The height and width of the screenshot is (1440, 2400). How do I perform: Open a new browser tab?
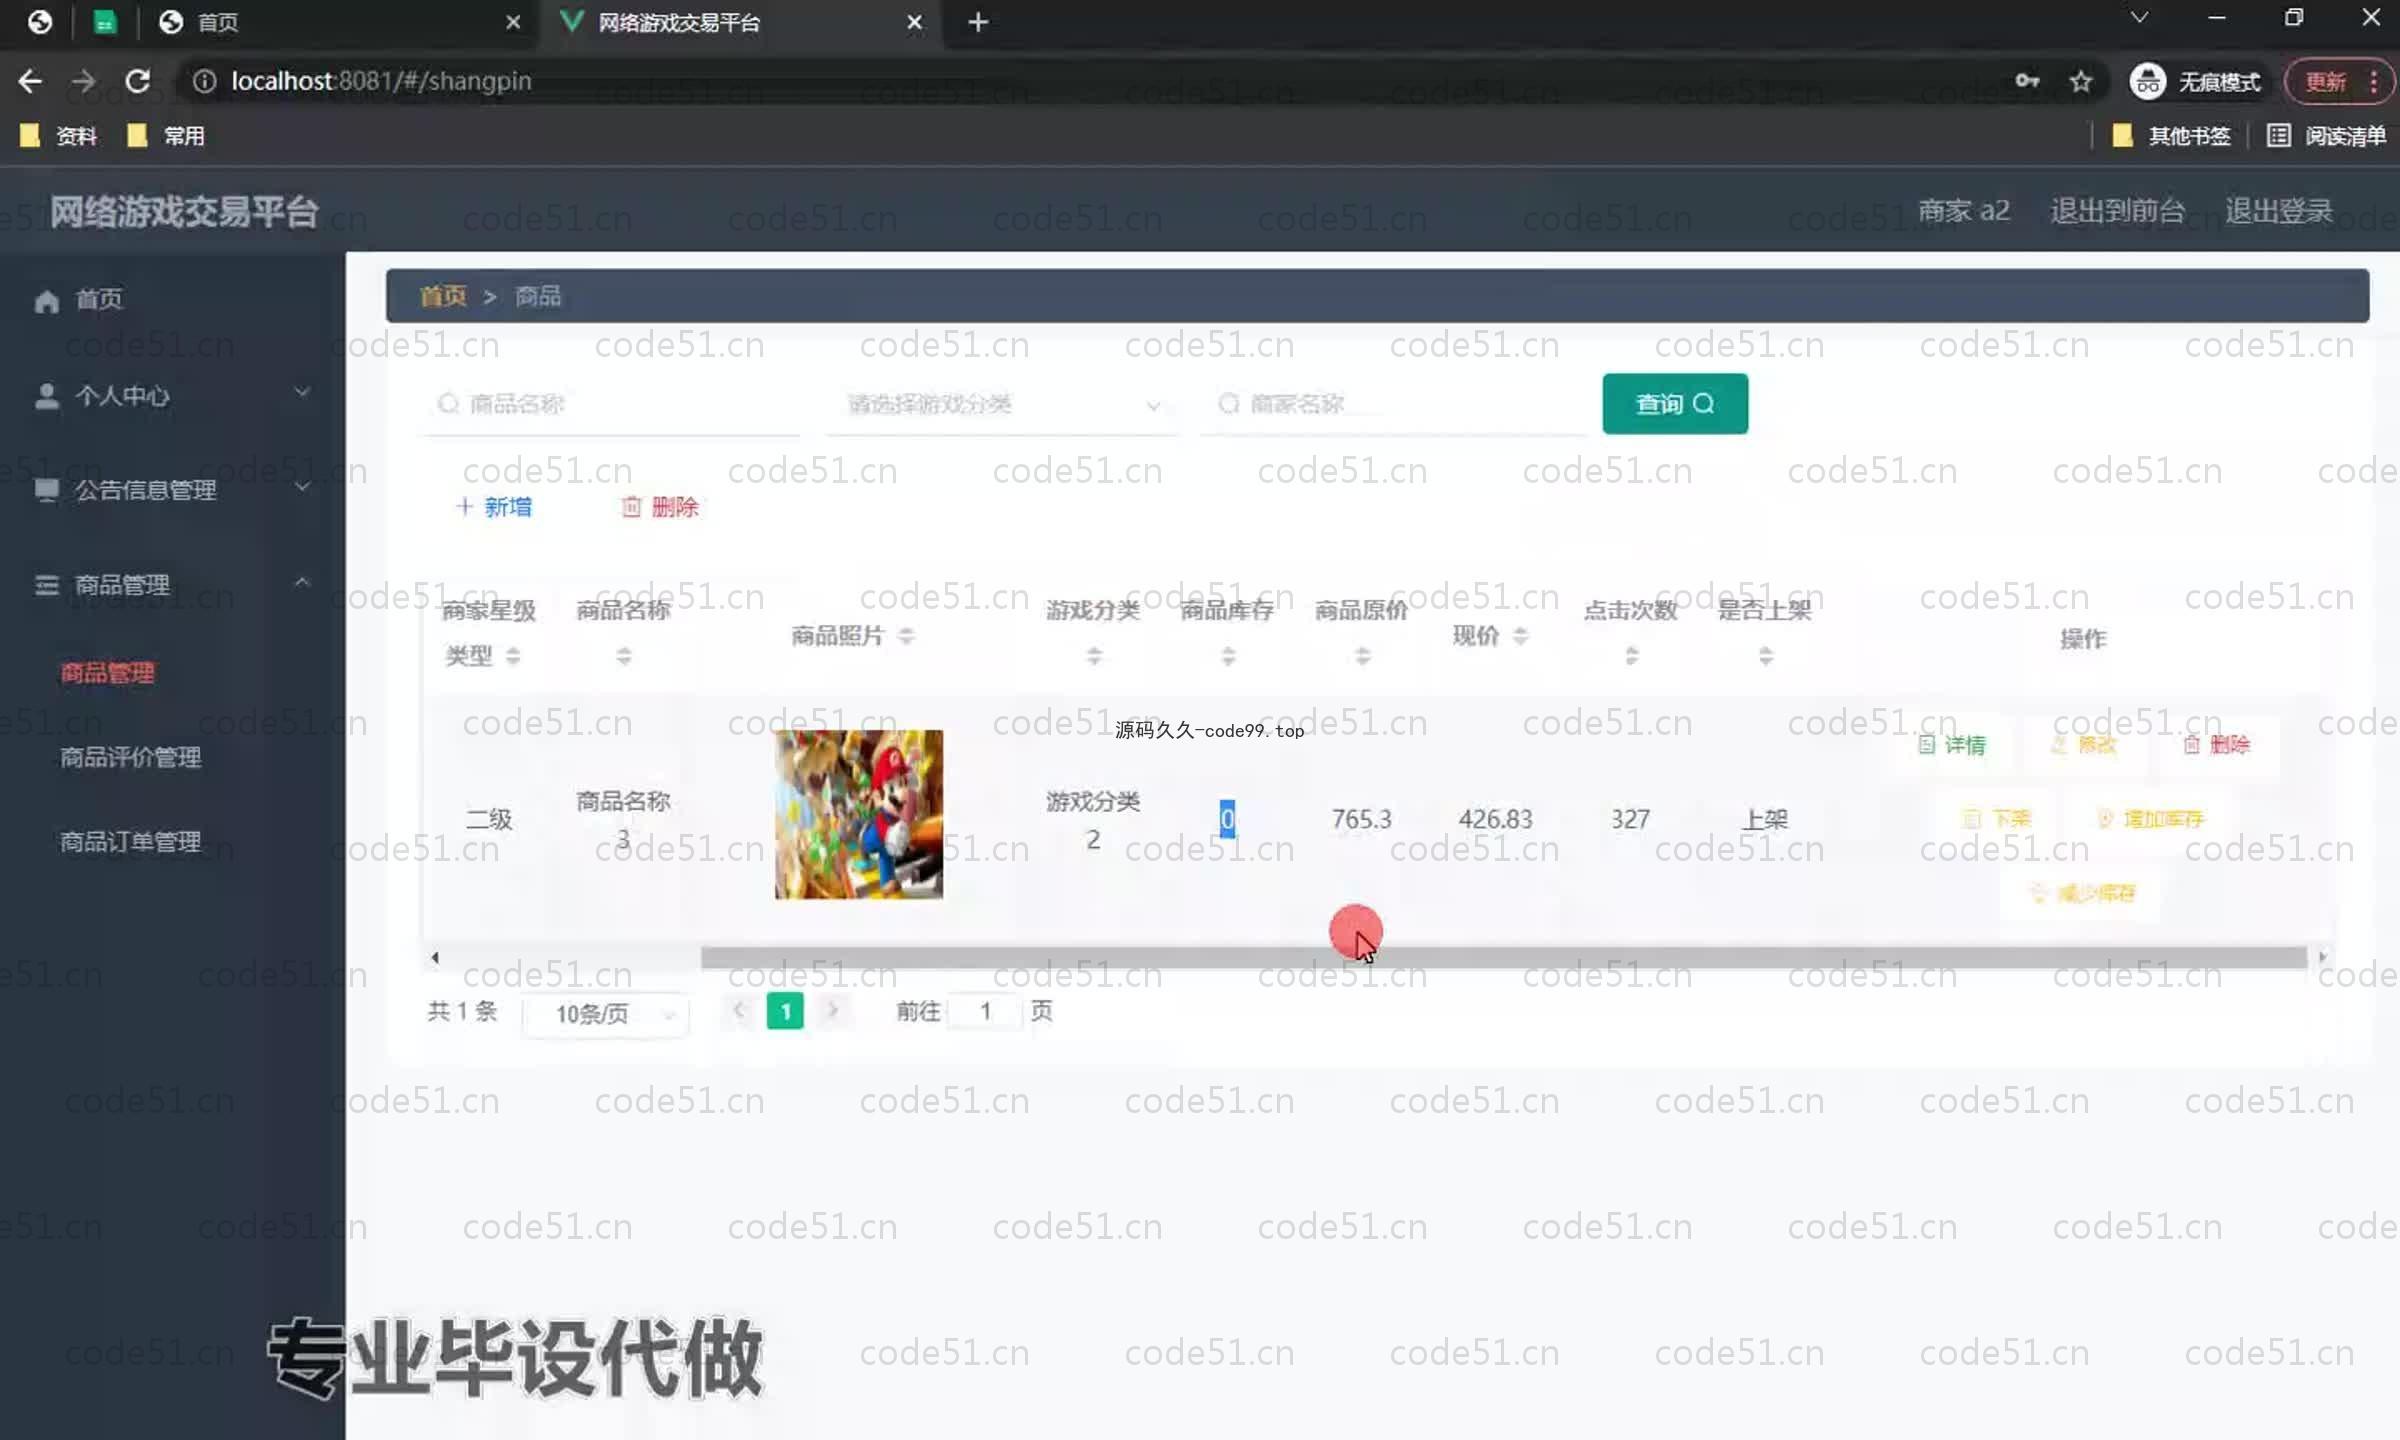[x=978, y=22]
